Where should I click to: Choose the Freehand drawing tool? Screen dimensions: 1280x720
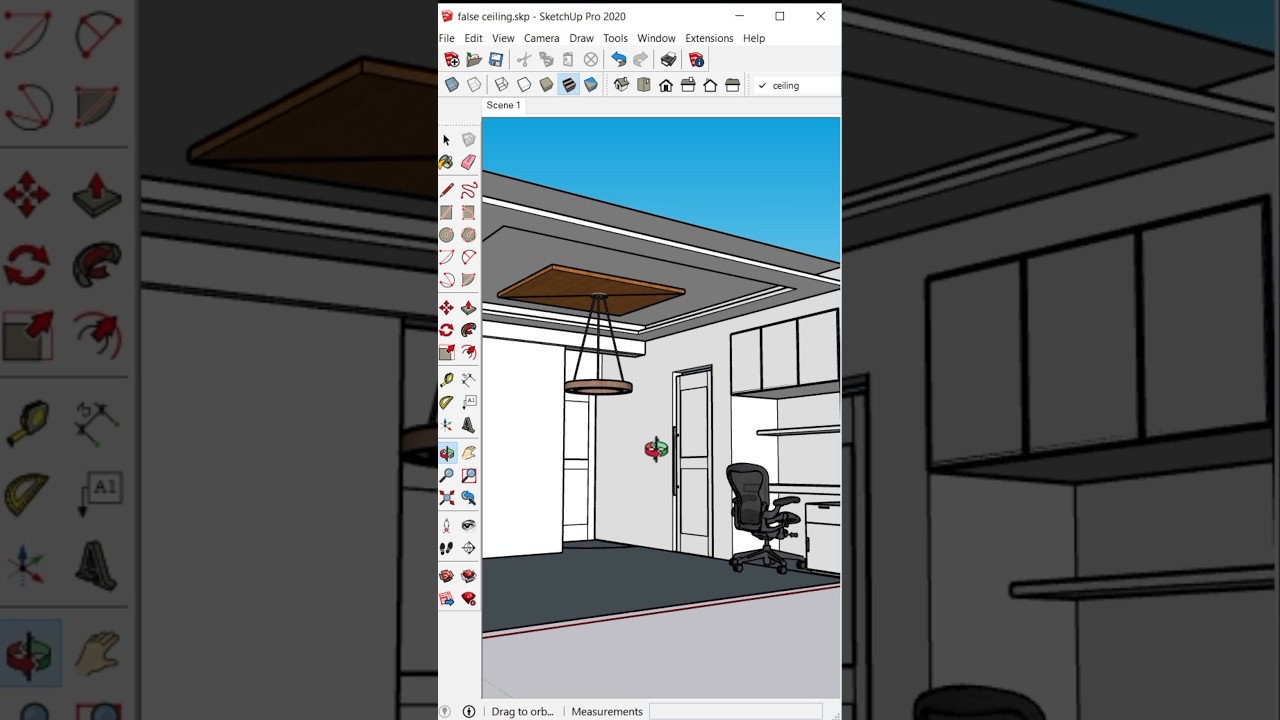tap(468, 190)
